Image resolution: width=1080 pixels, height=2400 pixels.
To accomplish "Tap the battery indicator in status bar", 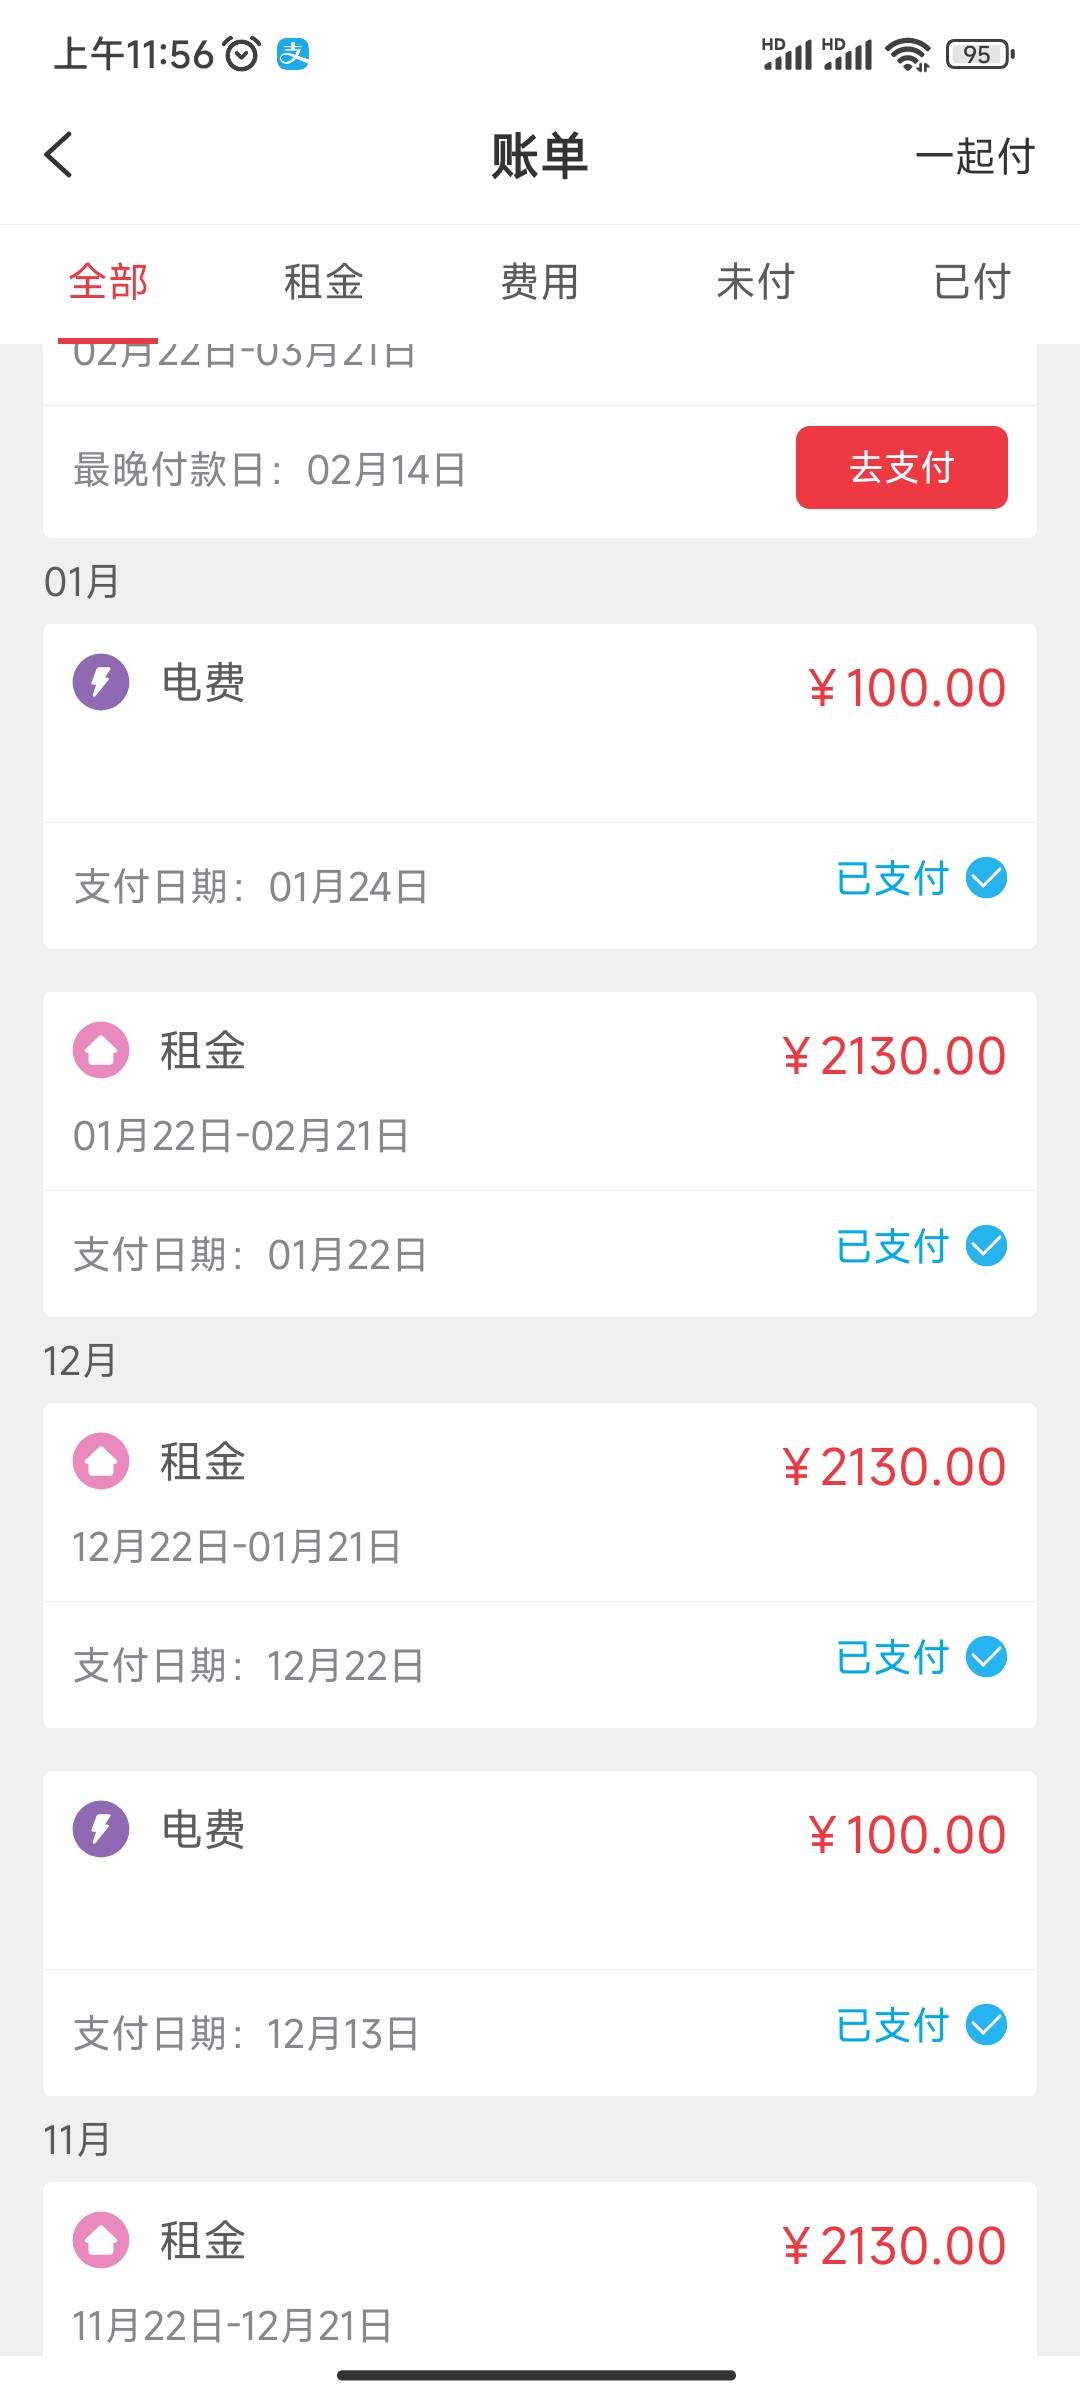I will coord(979,54).
